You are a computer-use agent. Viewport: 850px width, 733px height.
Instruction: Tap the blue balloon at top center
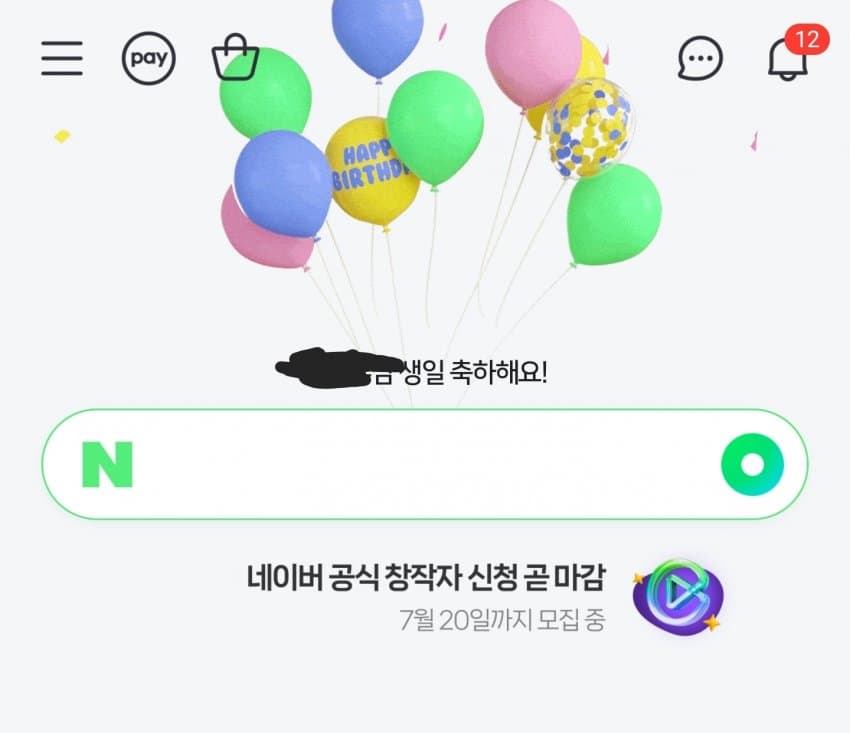tap(377, 38)
